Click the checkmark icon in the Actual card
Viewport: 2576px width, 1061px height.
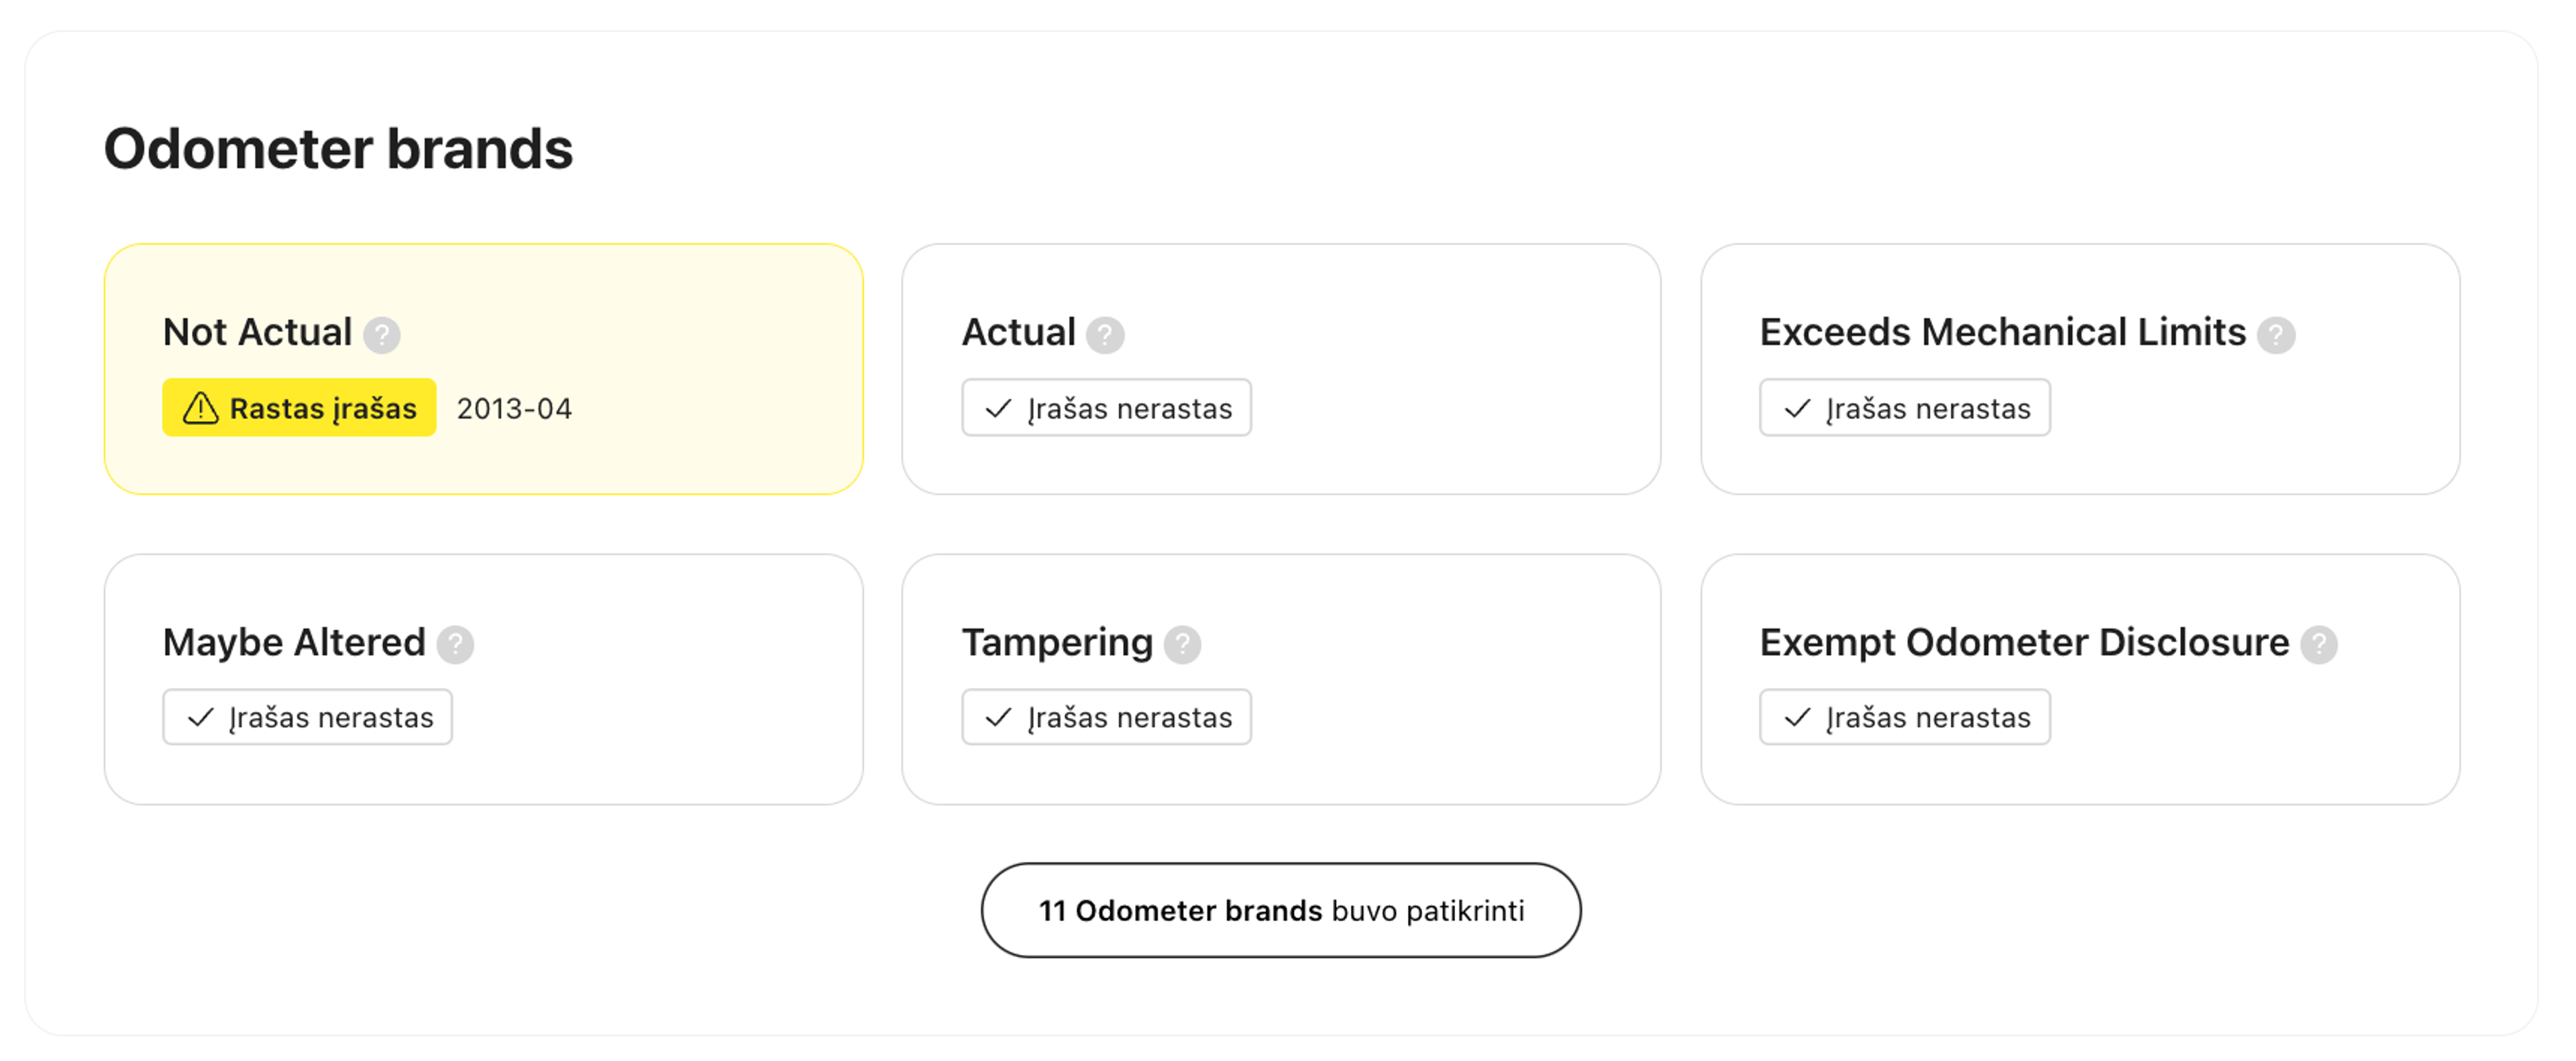[998, 409]
